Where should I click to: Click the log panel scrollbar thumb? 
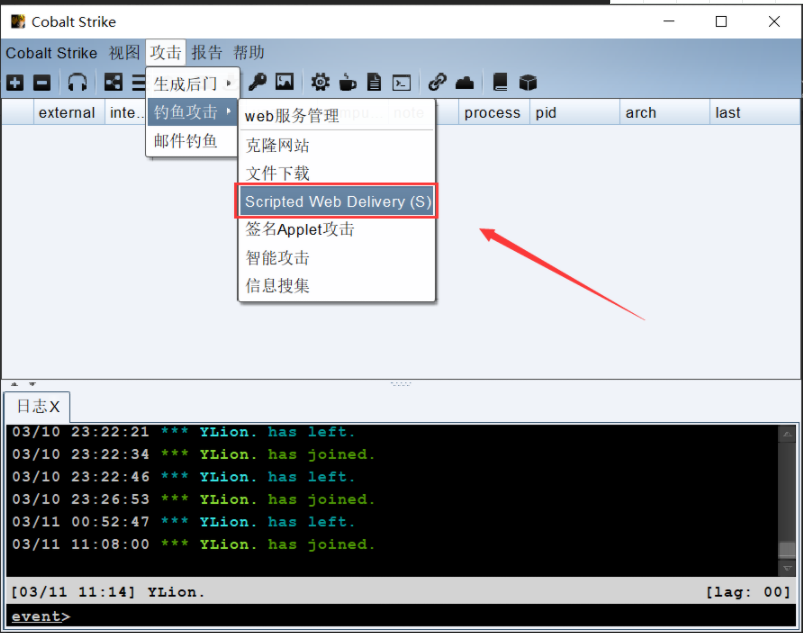(787, 550)
